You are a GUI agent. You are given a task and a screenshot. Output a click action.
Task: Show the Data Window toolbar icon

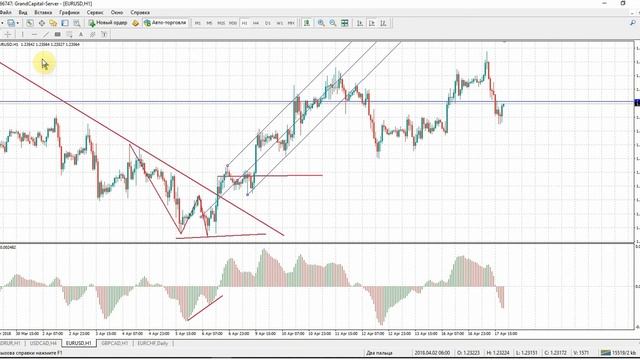coord(42,23)
